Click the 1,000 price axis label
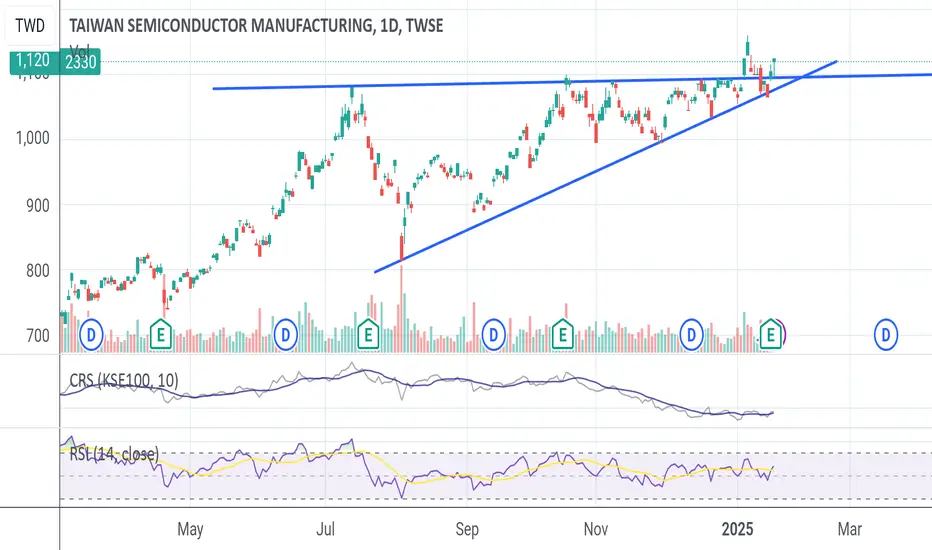Viewport: 932px width, 550px height. point(33,138)
